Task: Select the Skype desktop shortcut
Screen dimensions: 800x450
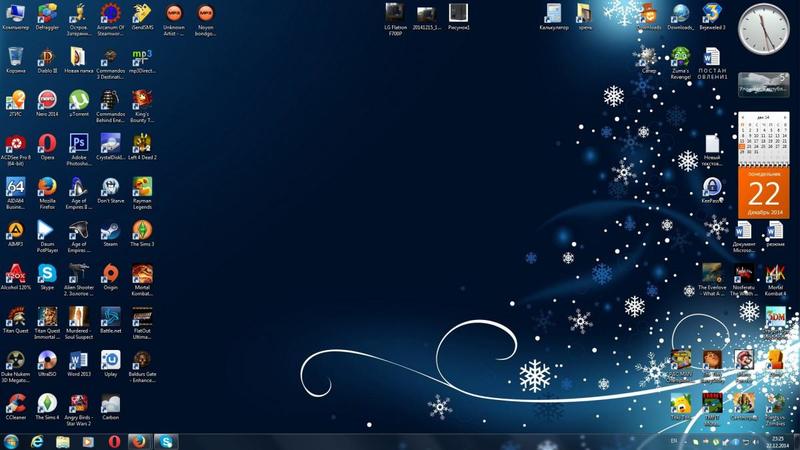Action: [x=46, y=274]
